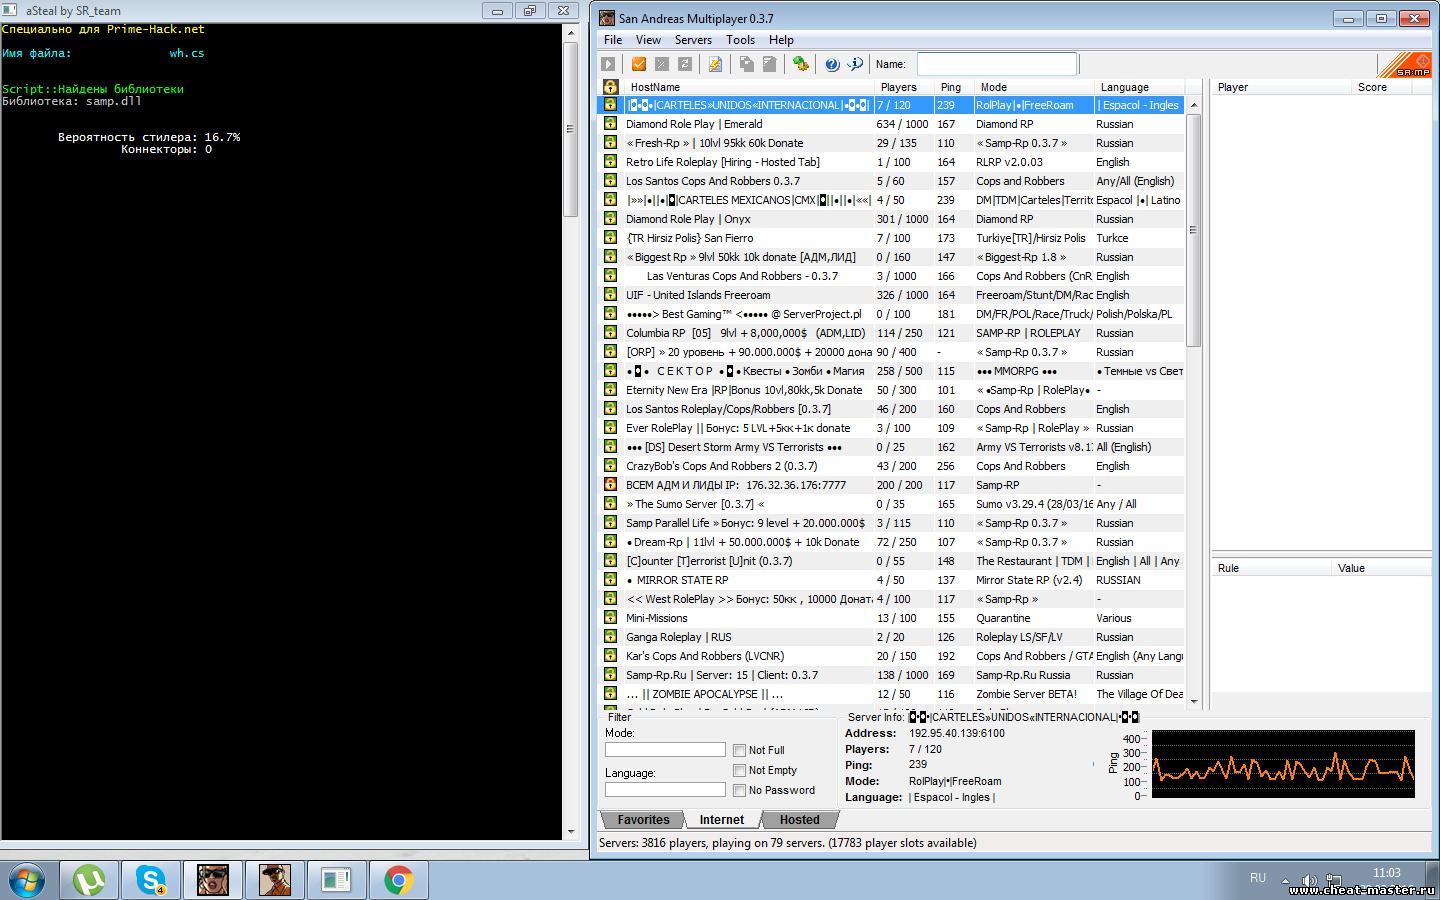Click the aSteal console taskbar icon
This screenshot has height=900, width=1440.
click(336, 880)
